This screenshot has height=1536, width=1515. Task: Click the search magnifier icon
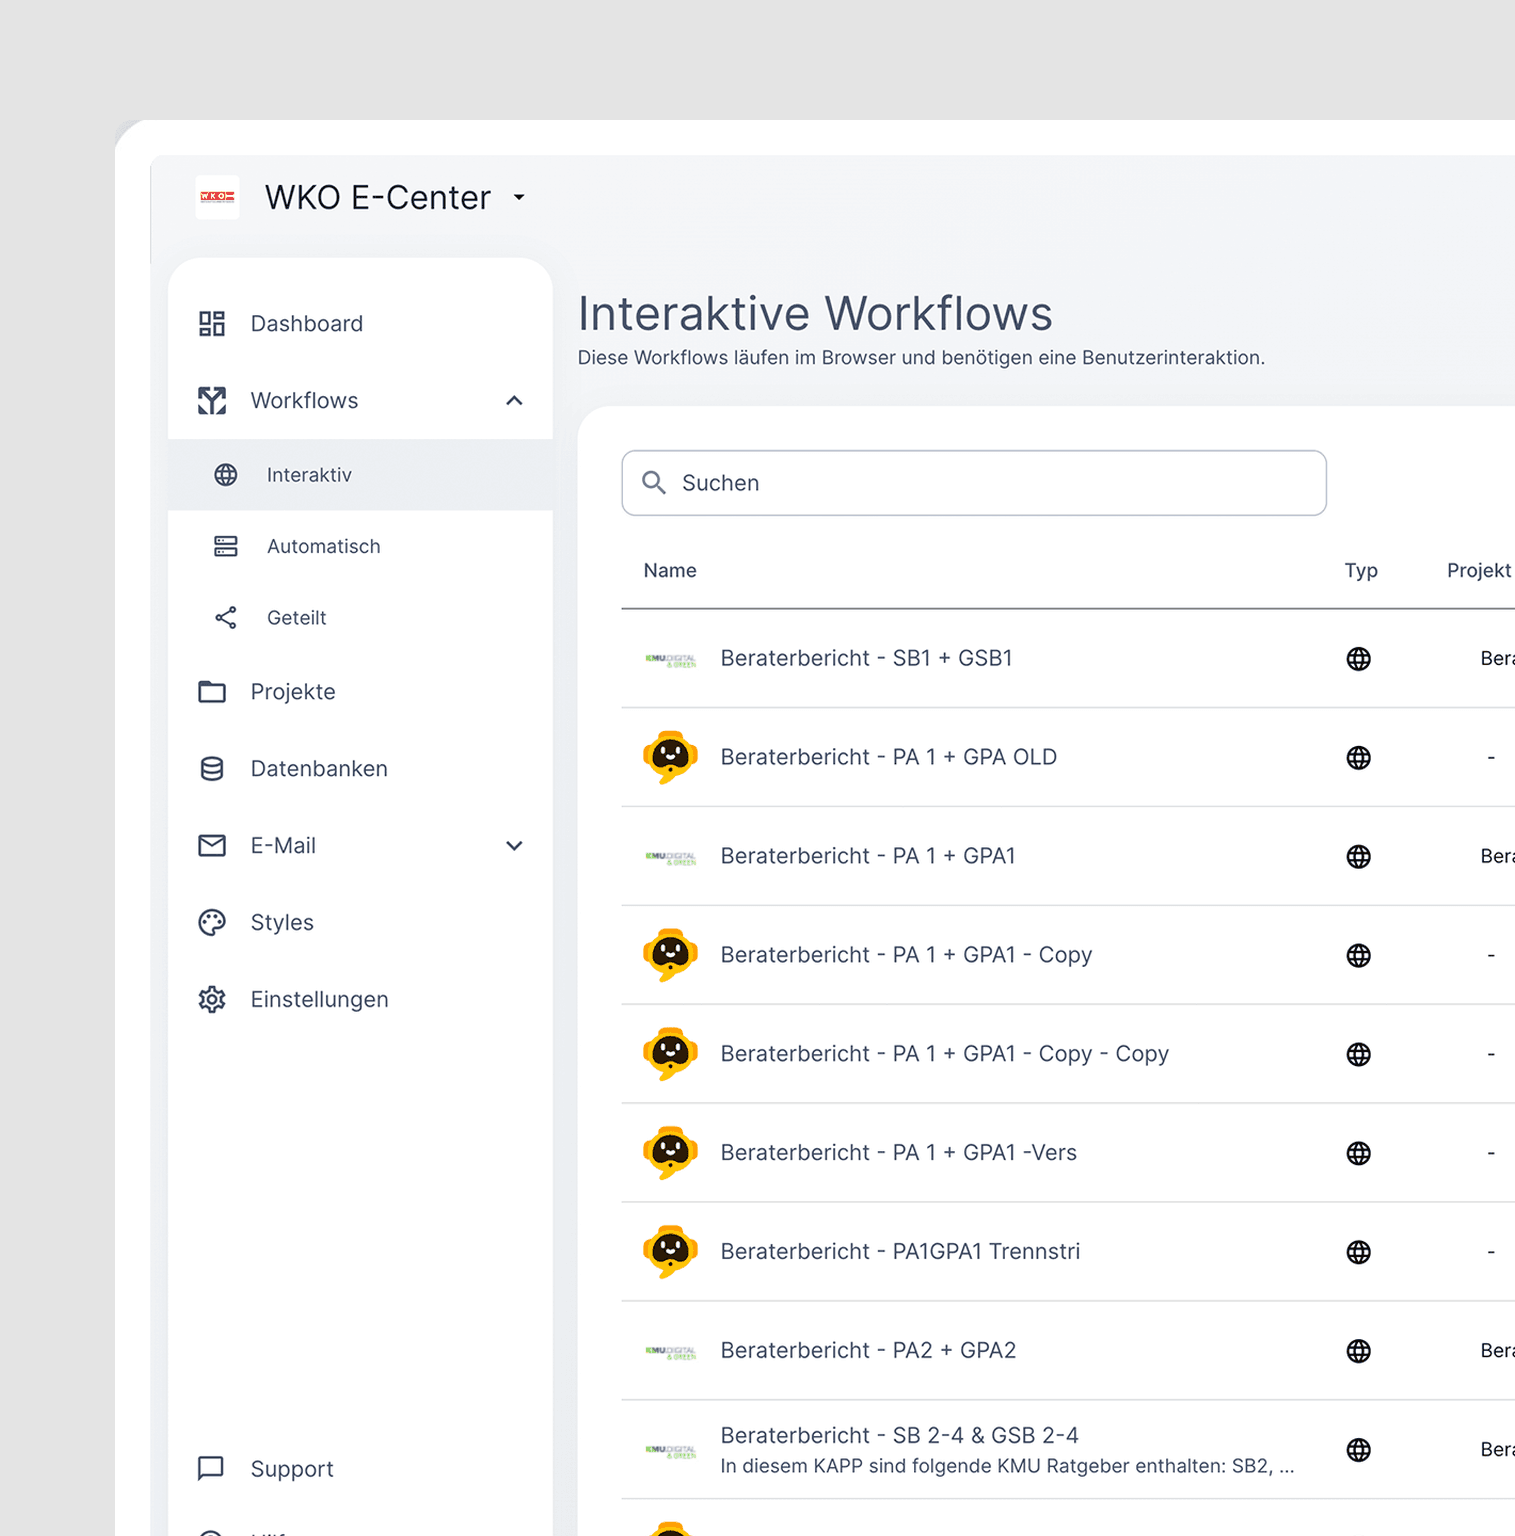click(654, 483)
